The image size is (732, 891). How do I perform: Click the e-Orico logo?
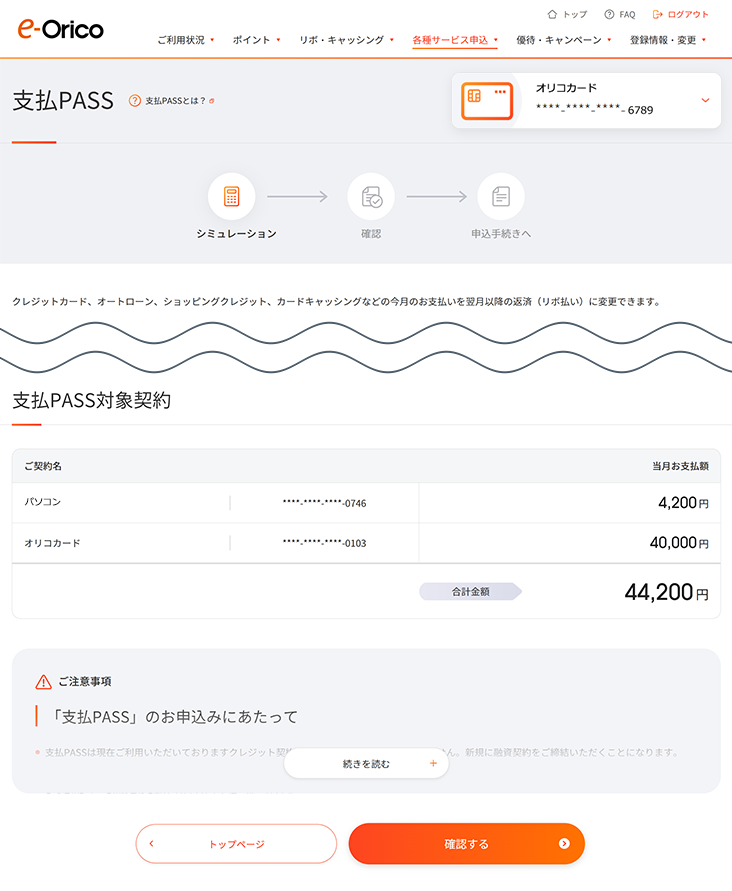tap(60, 29)
